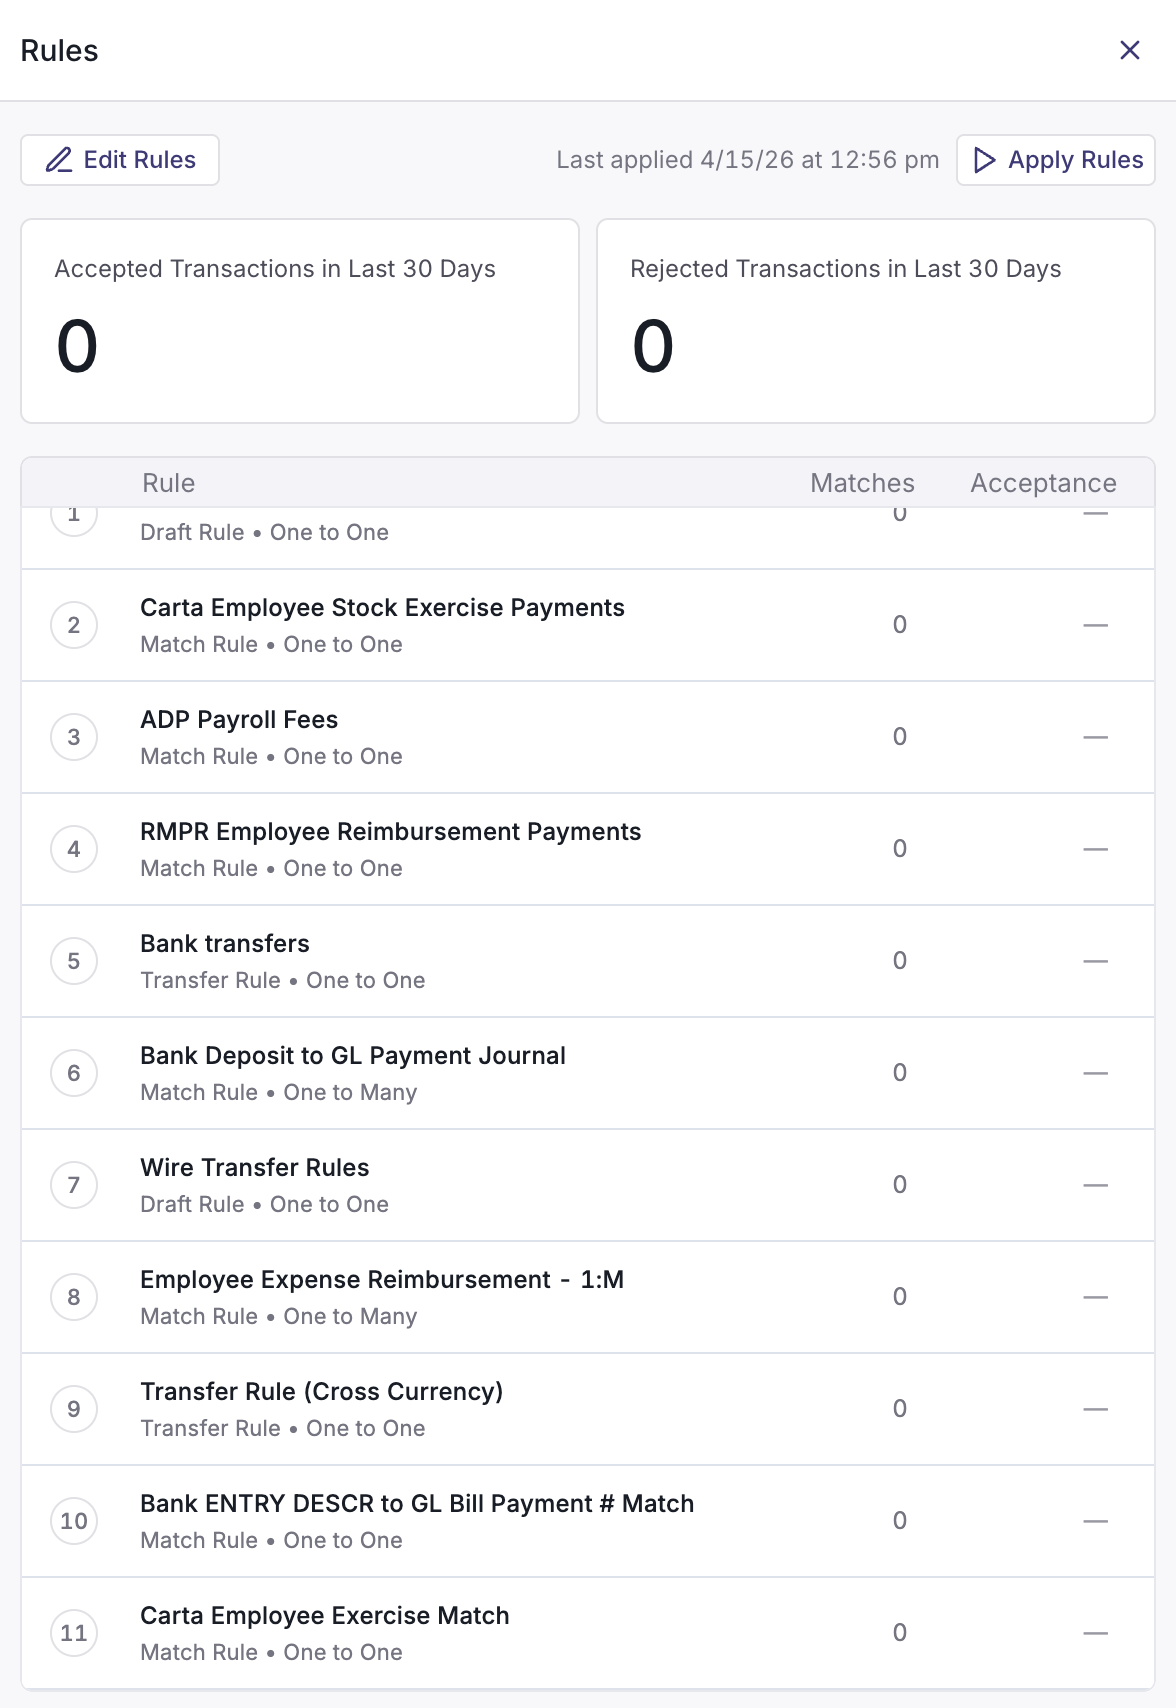Click the number 2 circle badge

[74, 625]
